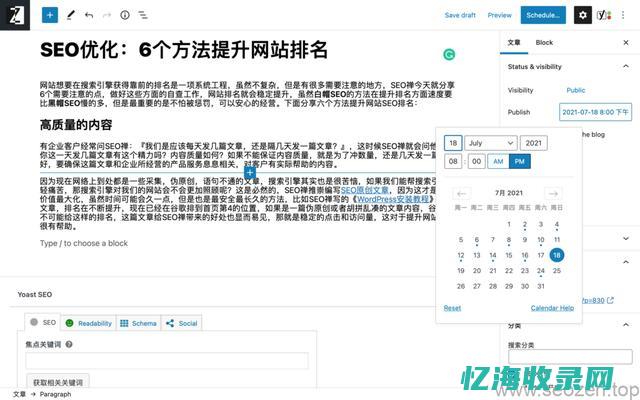
Task: Select calendar day 10
Action: click(541, 240)
